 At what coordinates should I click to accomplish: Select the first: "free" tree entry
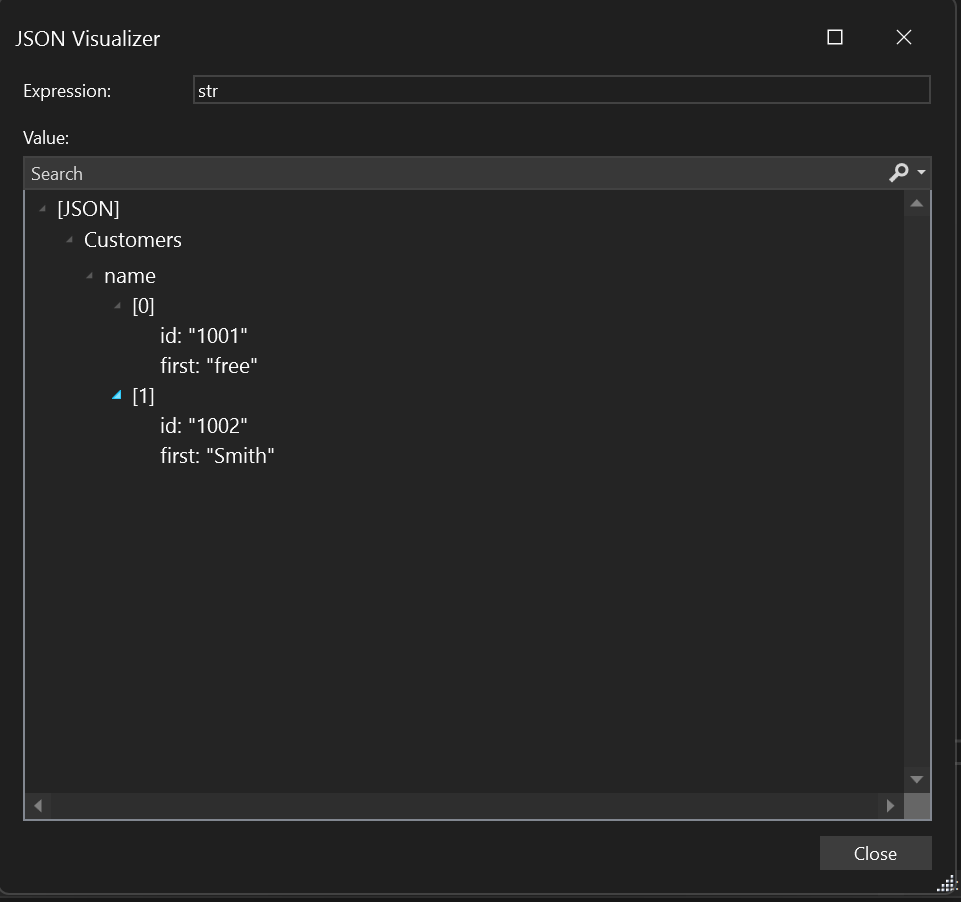[x=209, y=366]
